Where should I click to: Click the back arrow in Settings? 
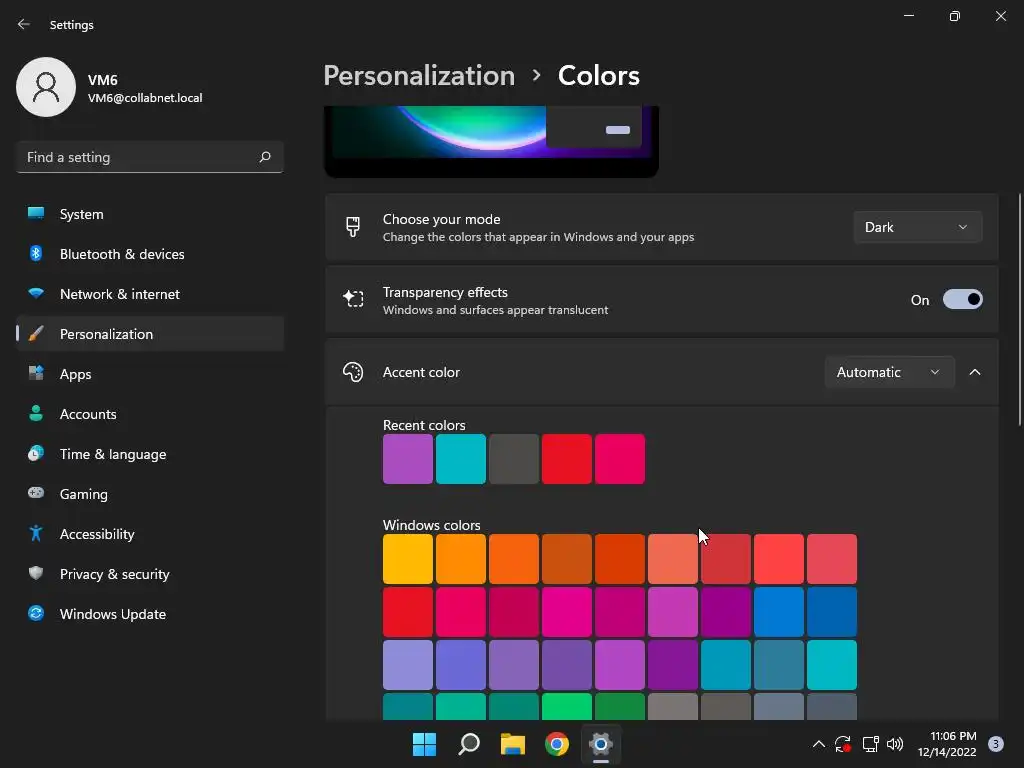tap(24, 24)
